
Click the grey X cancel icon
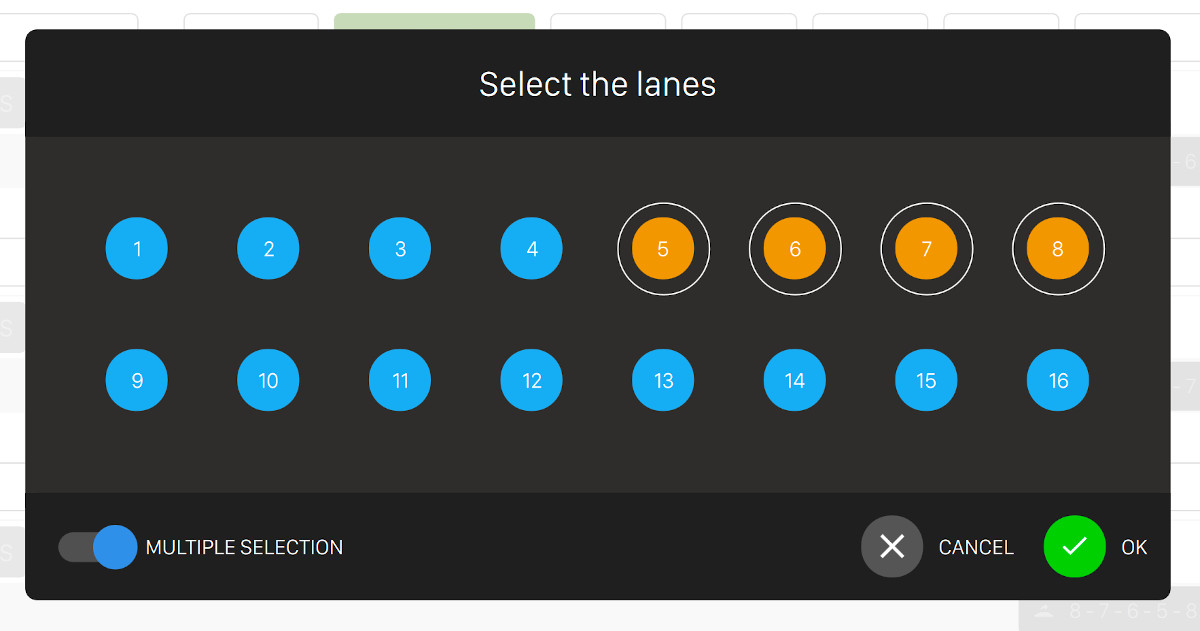tap(892, 547)
